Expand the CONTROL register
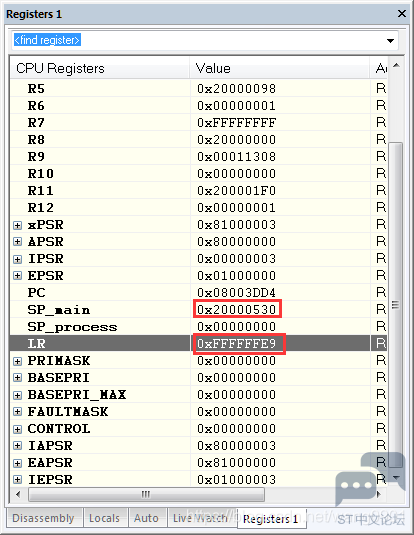This screenshot has width=414, height=535. pos(17,429)
